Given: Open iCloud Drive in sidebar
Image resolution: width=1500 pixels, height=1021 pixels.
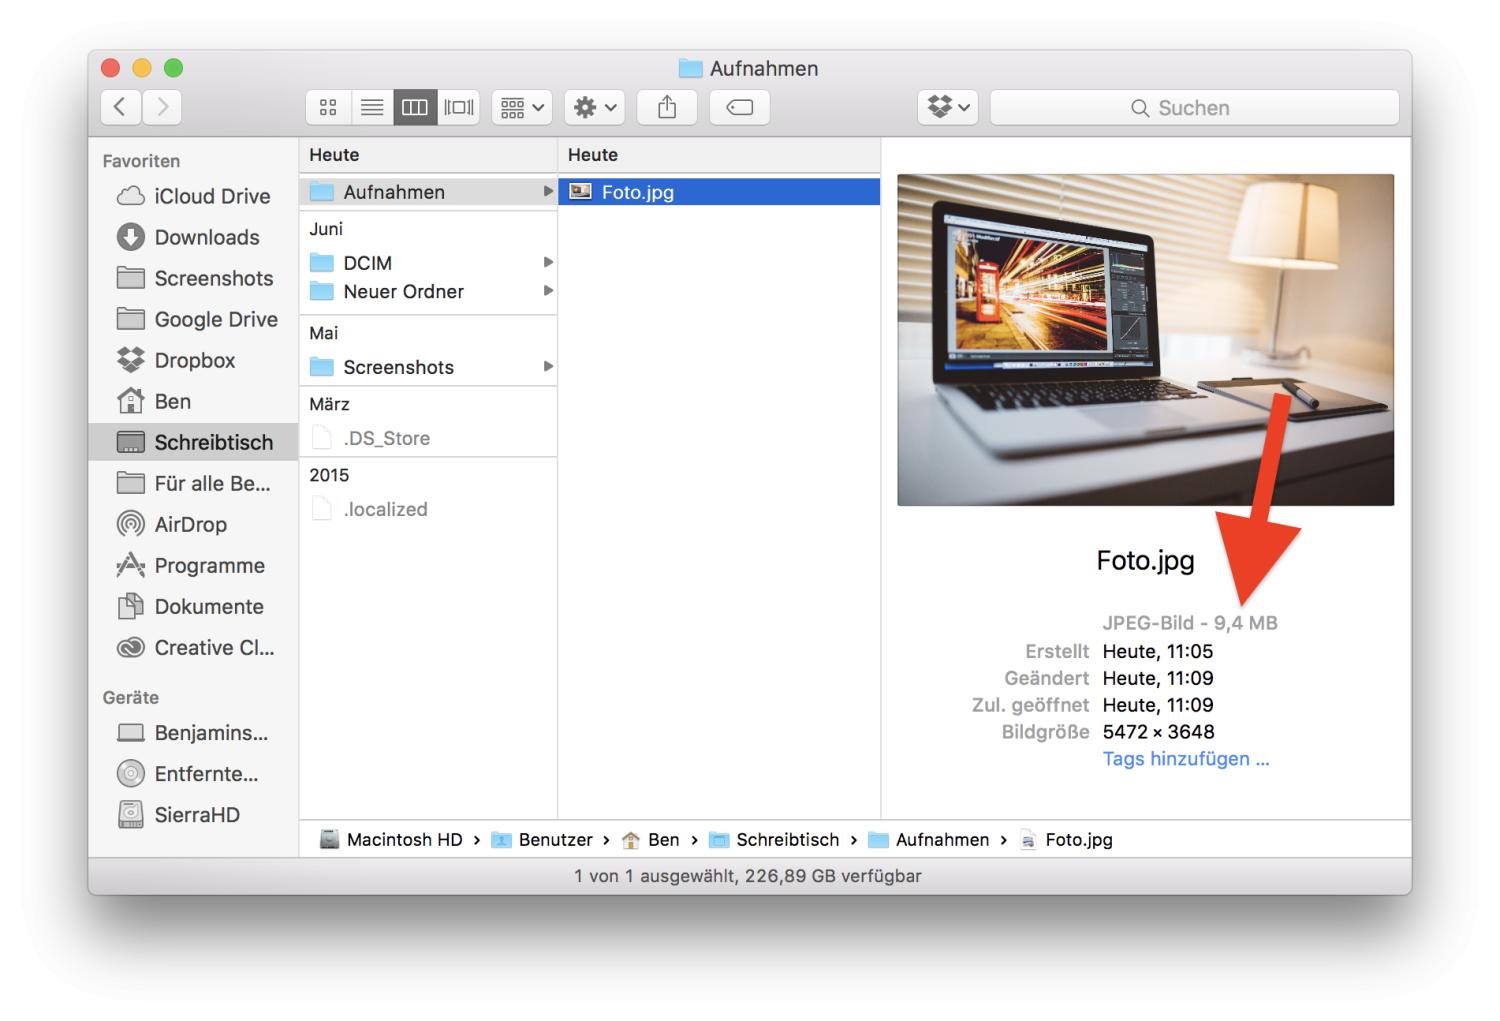Looking at the screenshot, I should pyautogui.click(x=193, y=196).
